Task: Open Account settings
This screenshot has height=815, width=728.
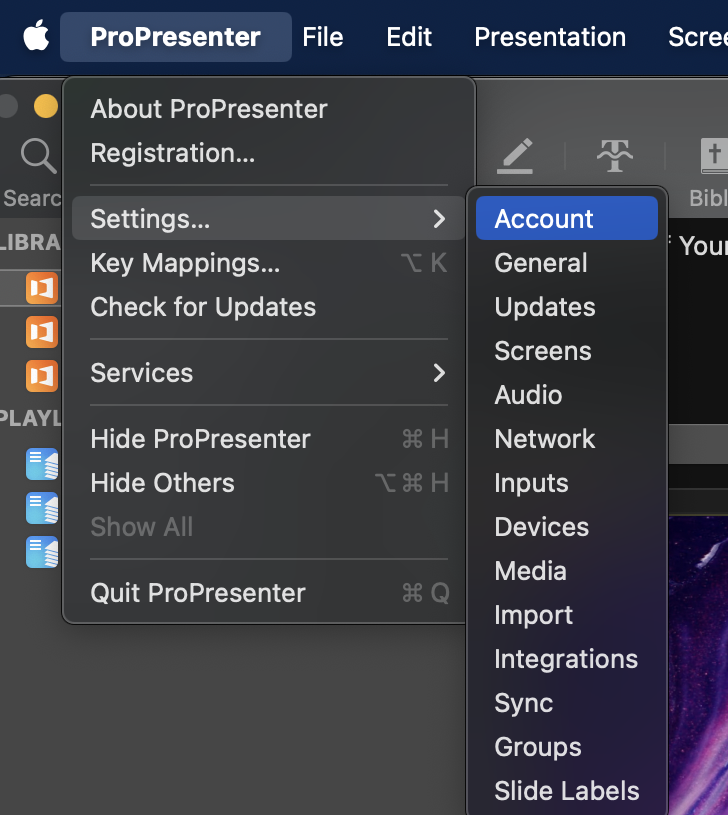Action: (x=567, y=218)
